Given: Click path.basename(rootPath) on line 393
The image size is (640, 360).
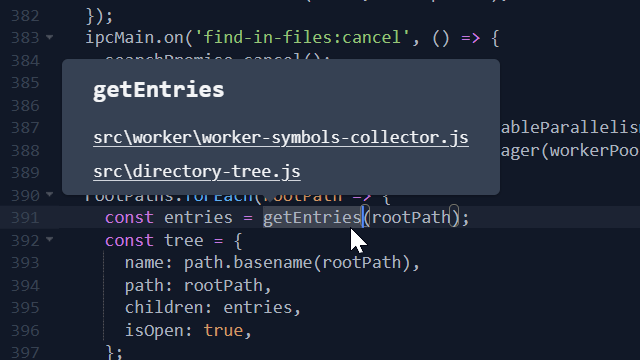Looking at the screenshot, I should coord(297,262).
